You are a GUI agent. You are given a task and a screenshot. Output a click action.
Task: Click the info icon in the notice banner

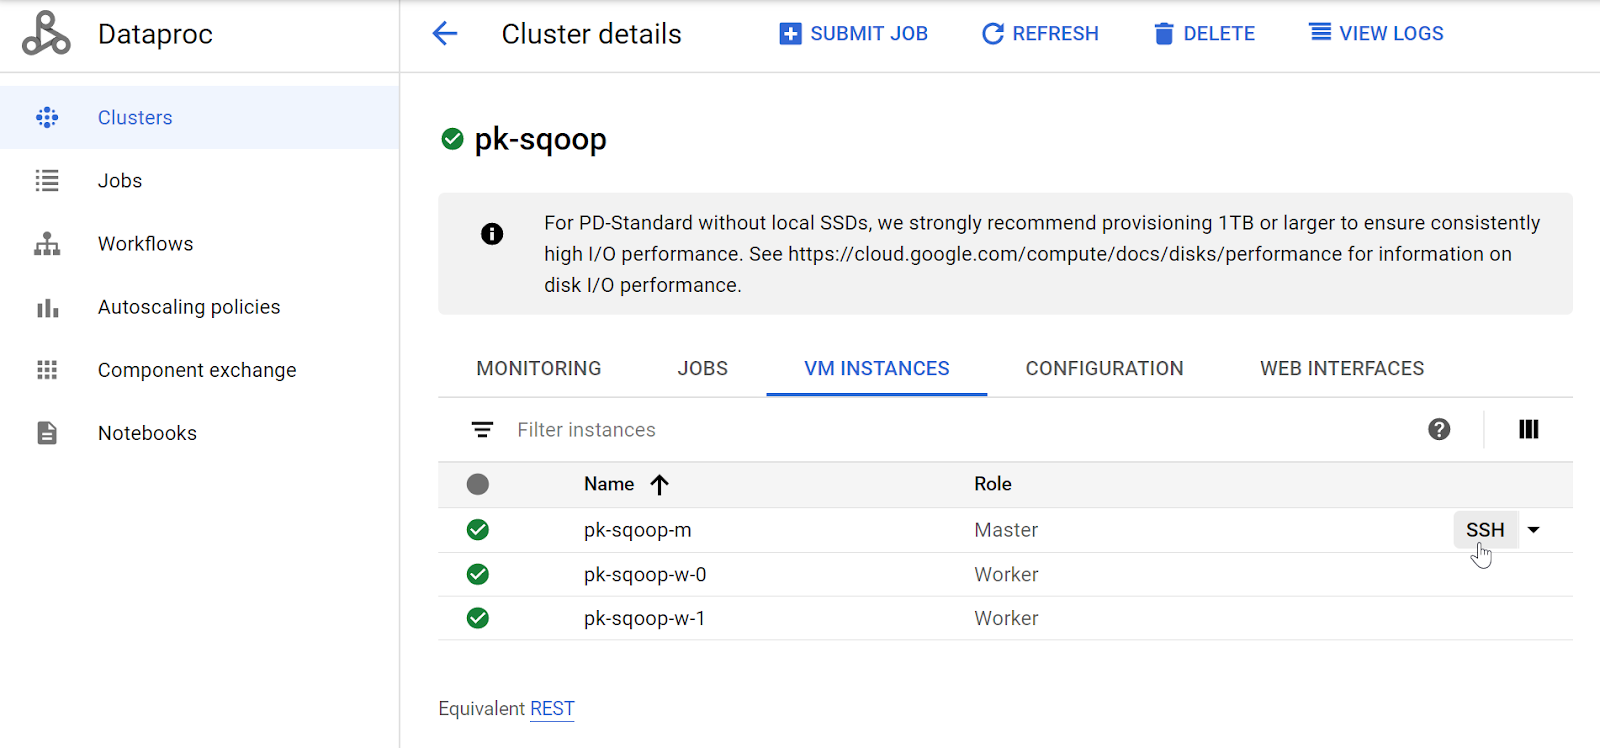(492, 234)
